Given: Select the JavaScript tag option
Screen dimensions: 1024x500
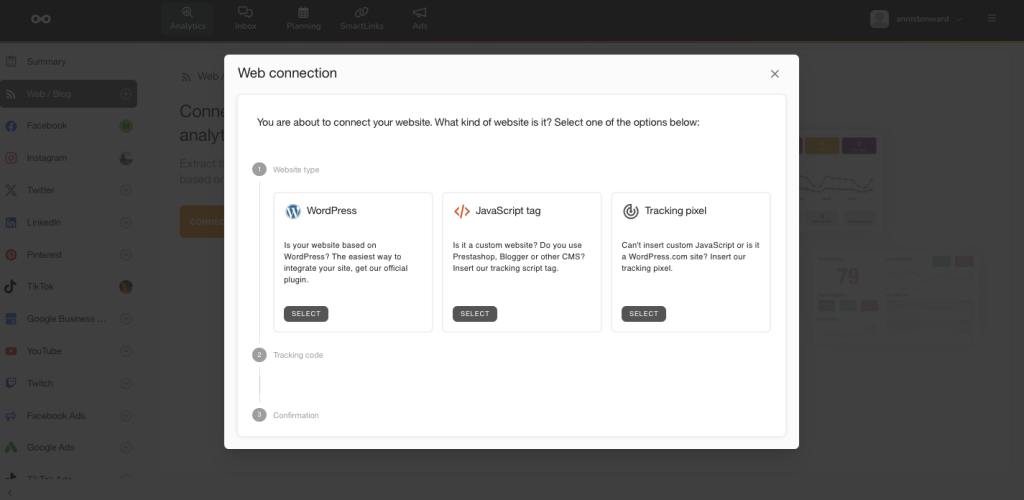Looking at the screenshot, I should (x=475, y=314).
